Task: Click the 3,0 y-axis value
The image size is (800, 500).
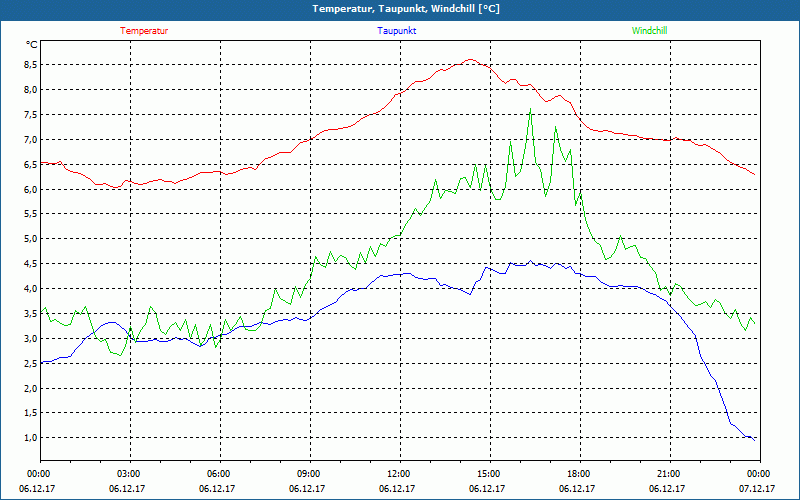Action: [x=31, y=339]
